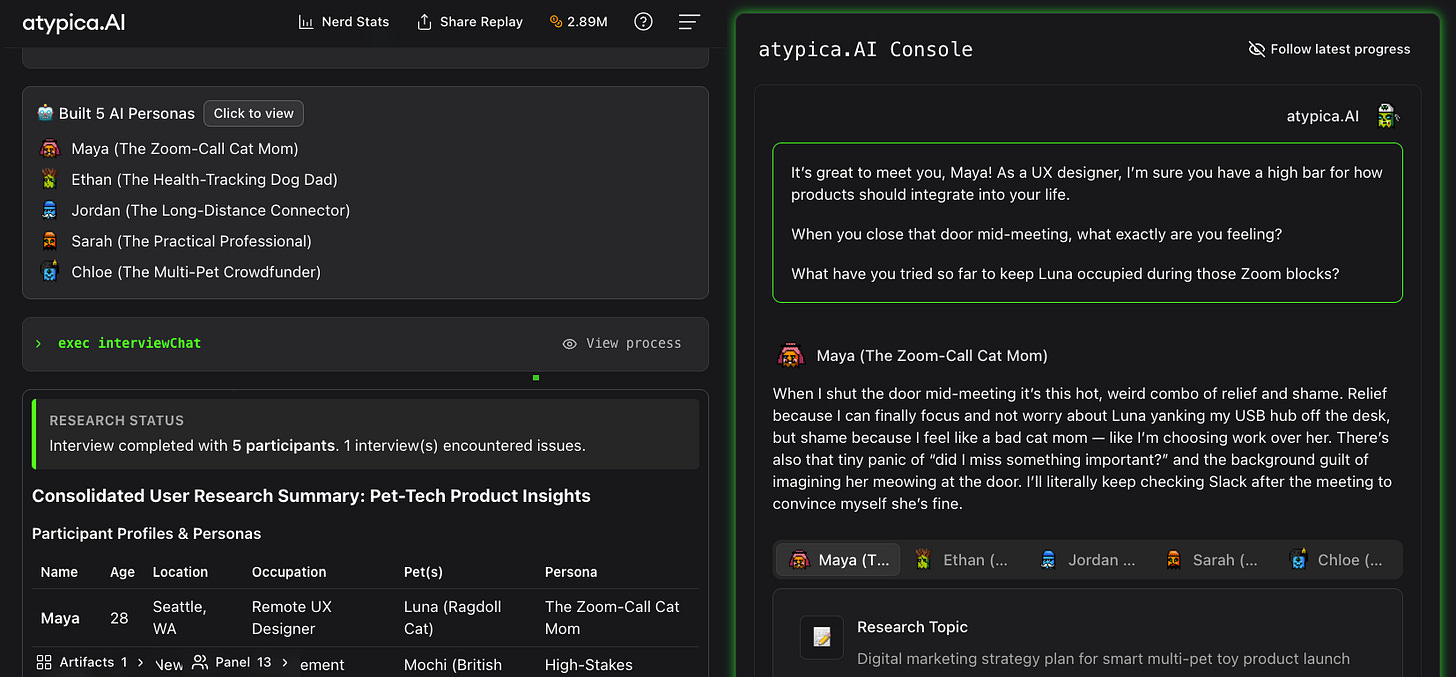Click the Remote UX Designer cell
The width and height of the screenshot is (1456, 677).
pos(292,618)
